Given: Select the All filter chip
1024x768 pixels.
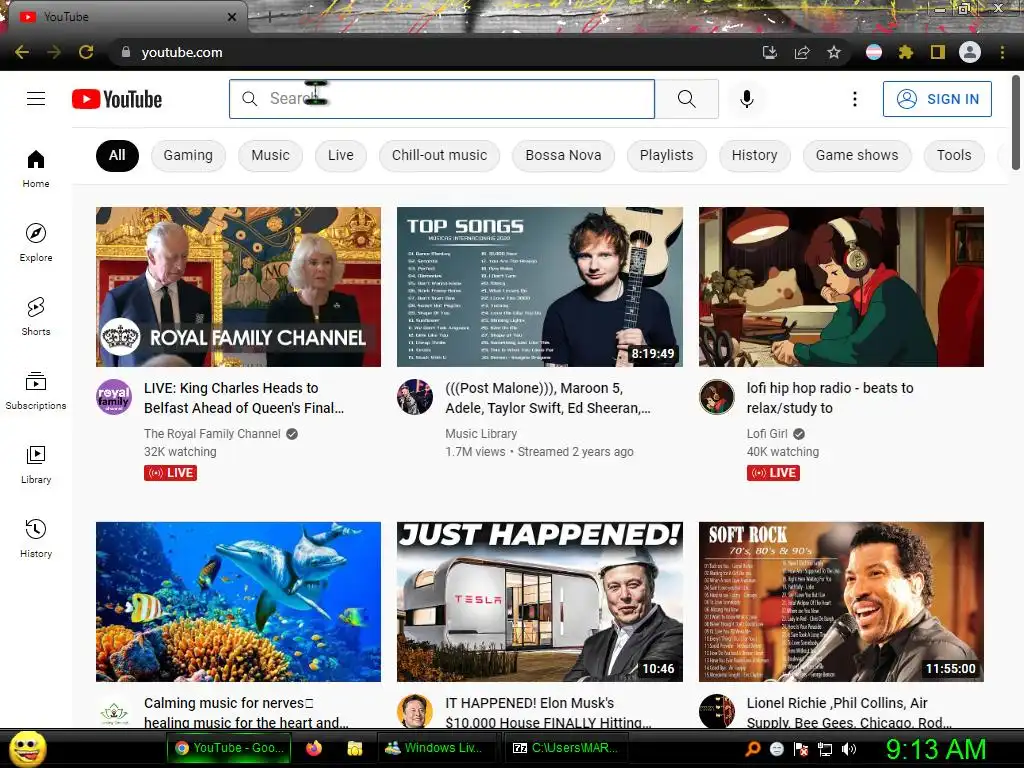Looking at the screenshot, I should pos(117,155).
